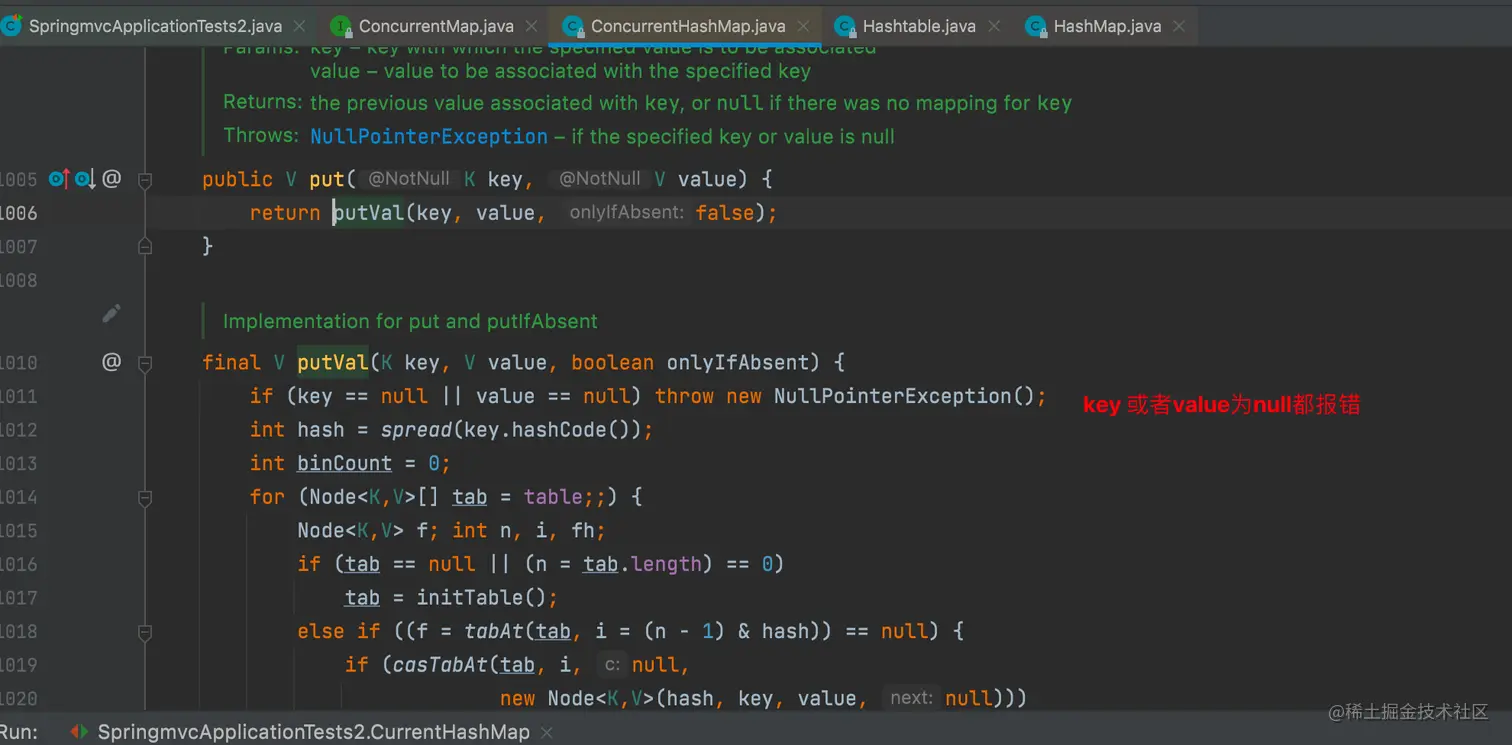Close the CurrentHashMap run tab
Image resolution: width=1512 pixels, height=745 pixels.
tap(547, 732)
